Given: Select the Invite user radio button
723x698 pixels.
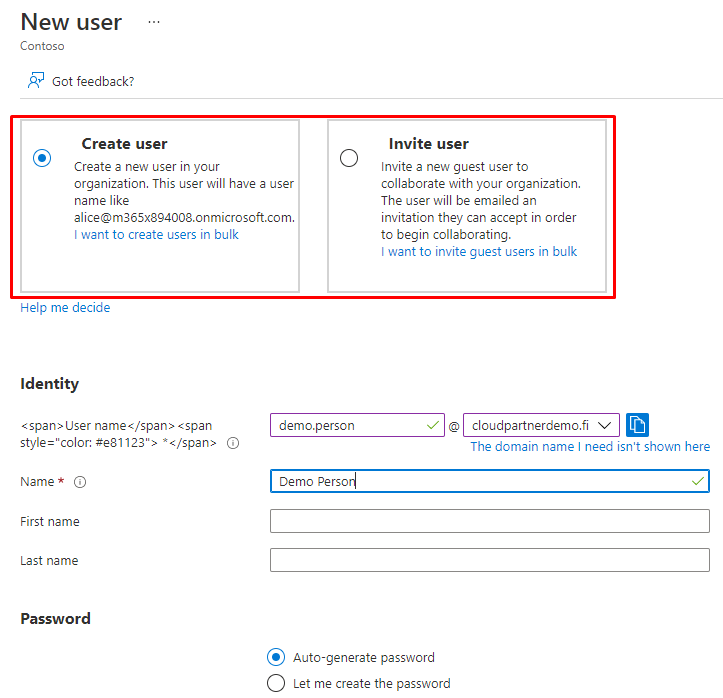Looking at the screenshot, I should click(x=349, y=158).
